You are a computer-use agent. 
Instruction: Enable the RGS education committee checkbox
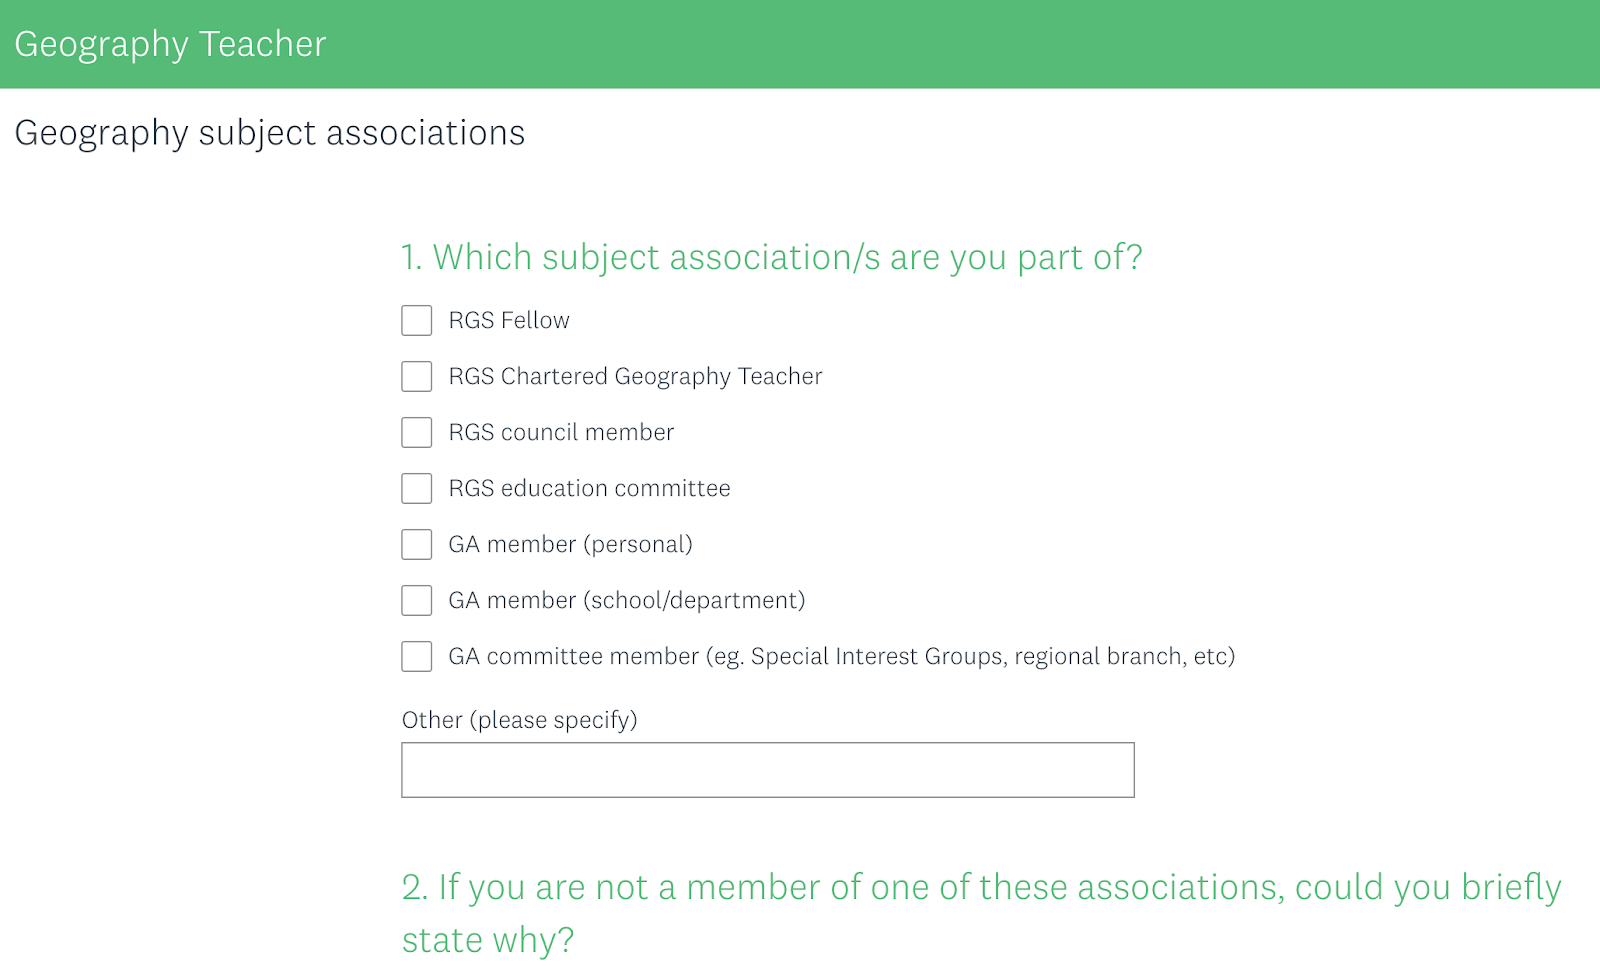(416, 488)
